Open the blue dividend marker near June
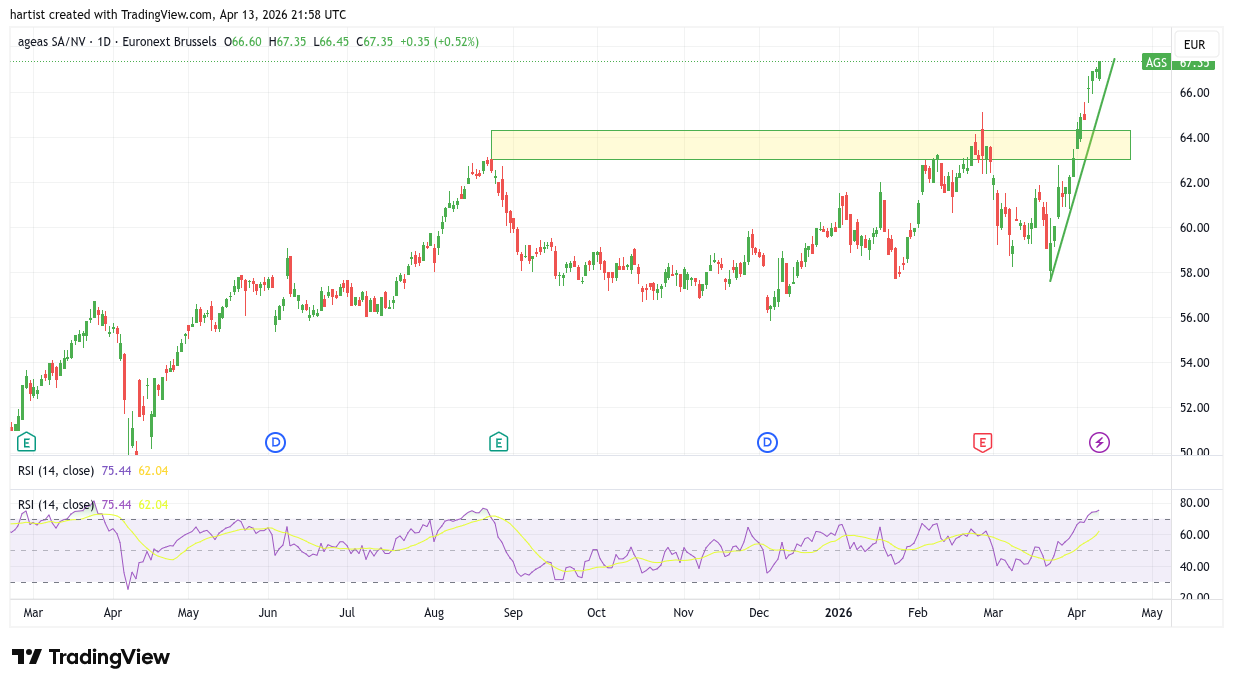The width and height of the screenshot is (1233, 687). coord(275,442)
